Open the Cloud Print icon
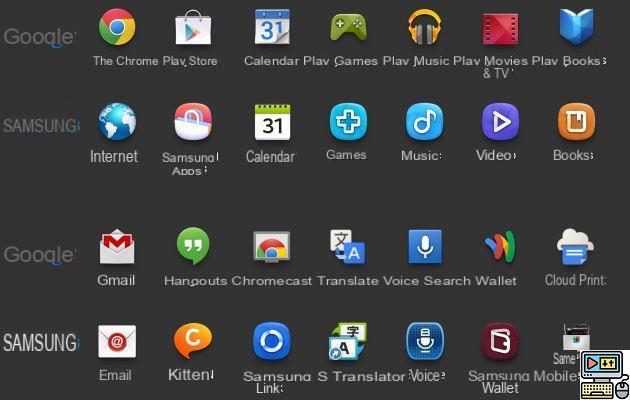This screenshot has height=400, width=630. (575, 247)
